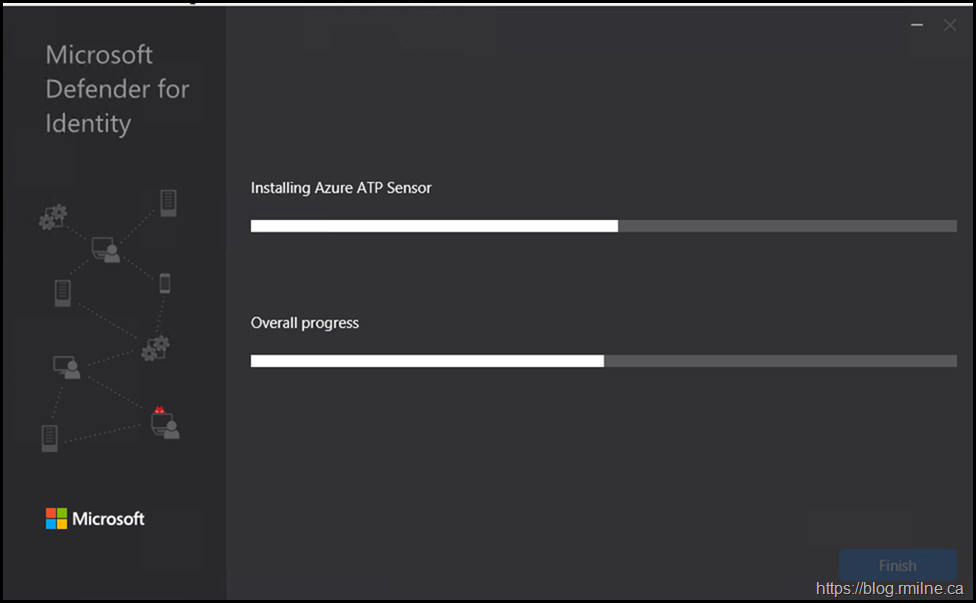Click the user computer icon on the left
This screenshot has width=976, height=603.
point(66,367)
